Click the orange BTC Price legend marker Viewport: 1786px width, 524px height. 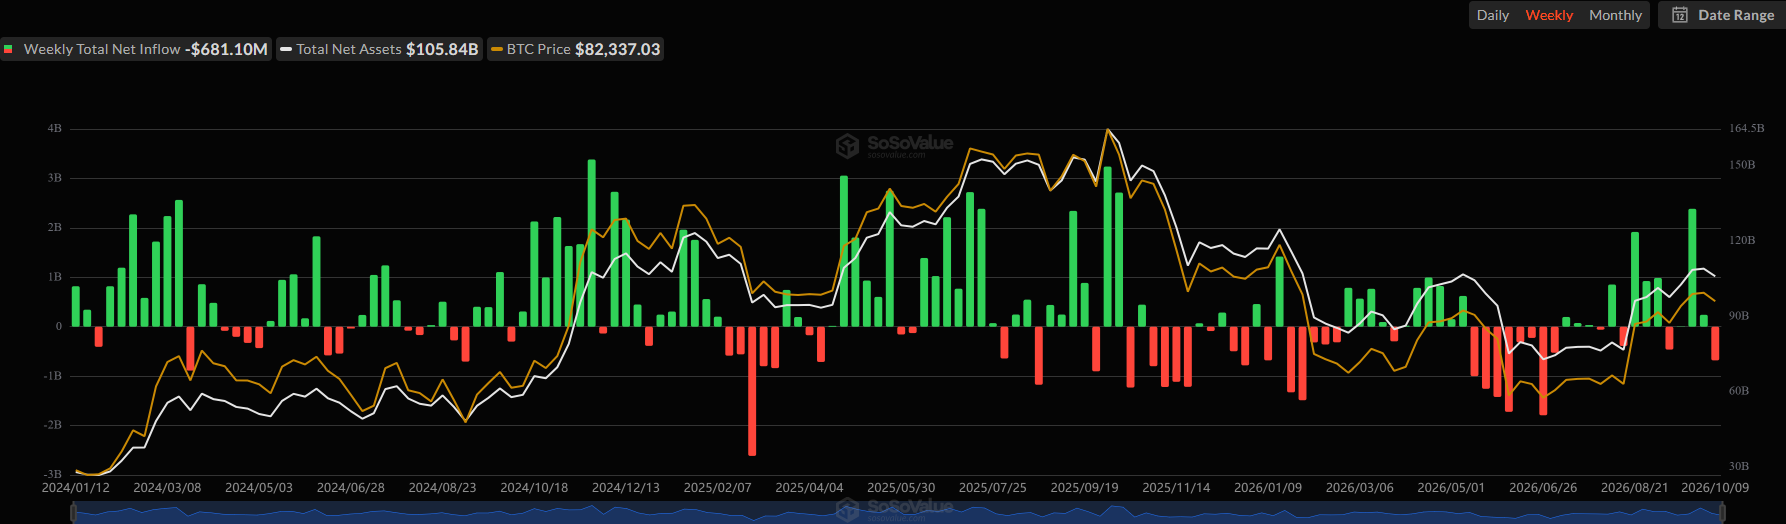497,49
